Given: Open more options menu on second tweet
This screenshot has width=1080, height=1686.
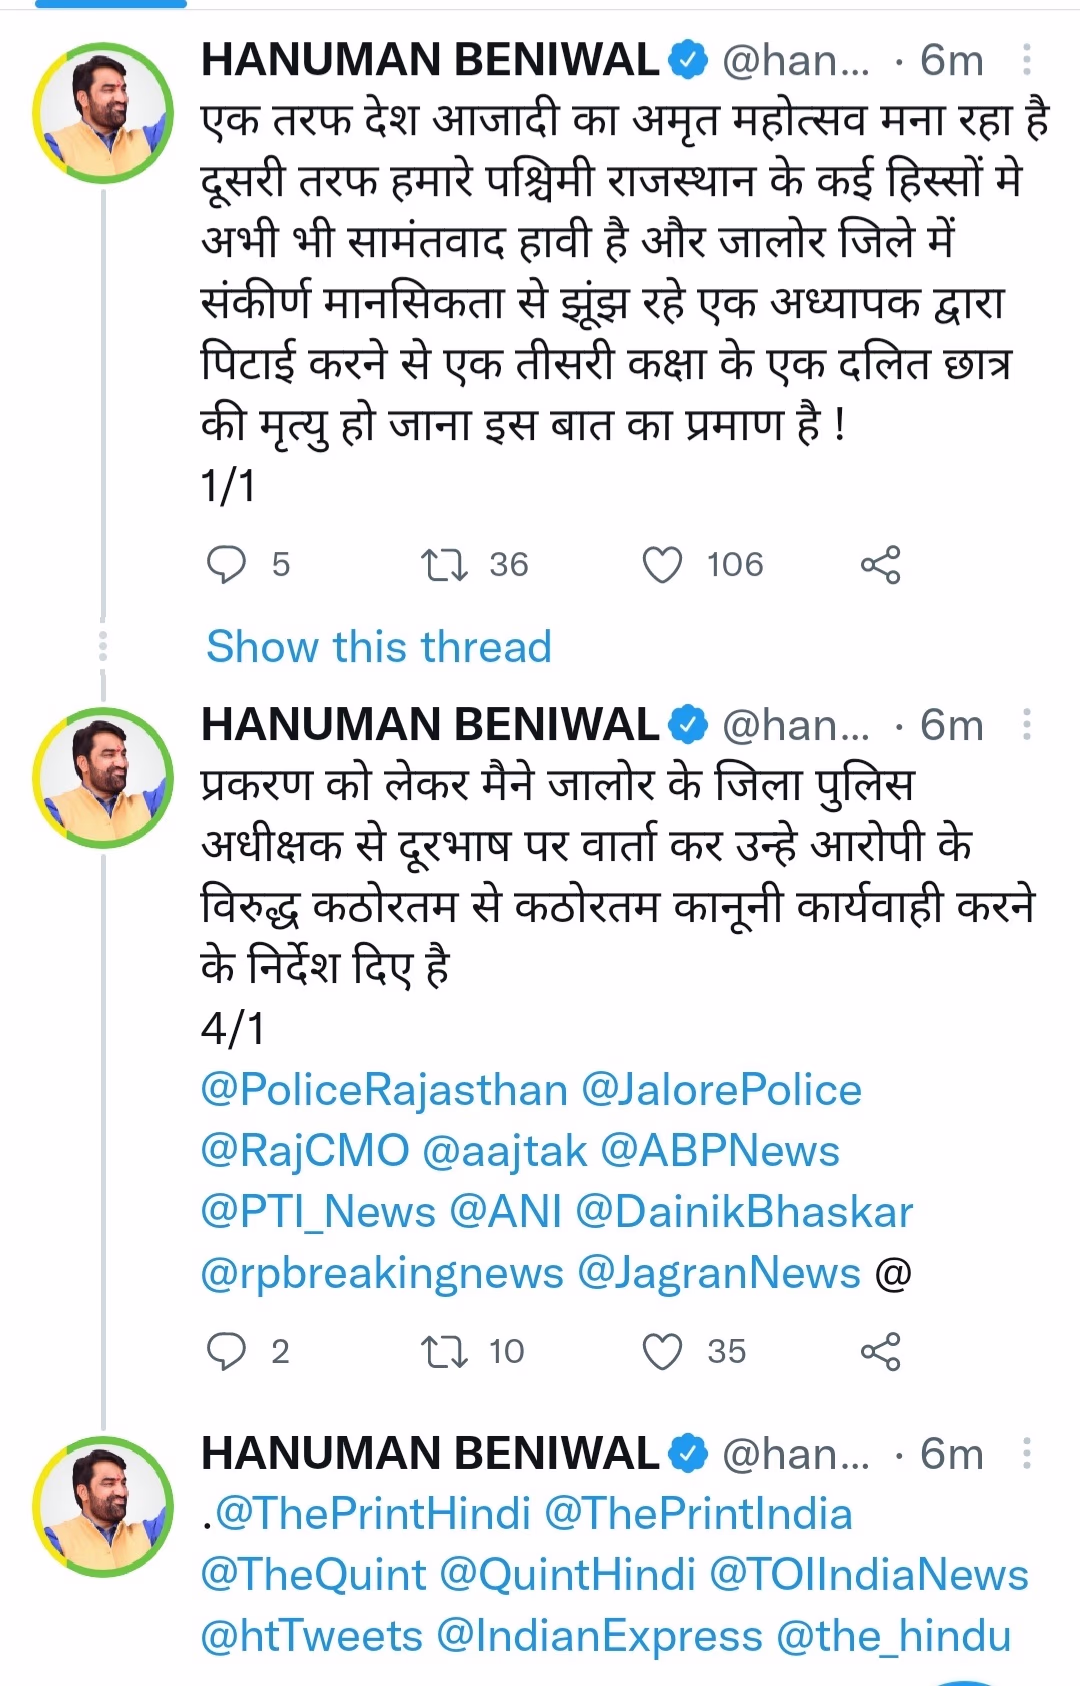Looking at the screenshot, I should 1027,725.
